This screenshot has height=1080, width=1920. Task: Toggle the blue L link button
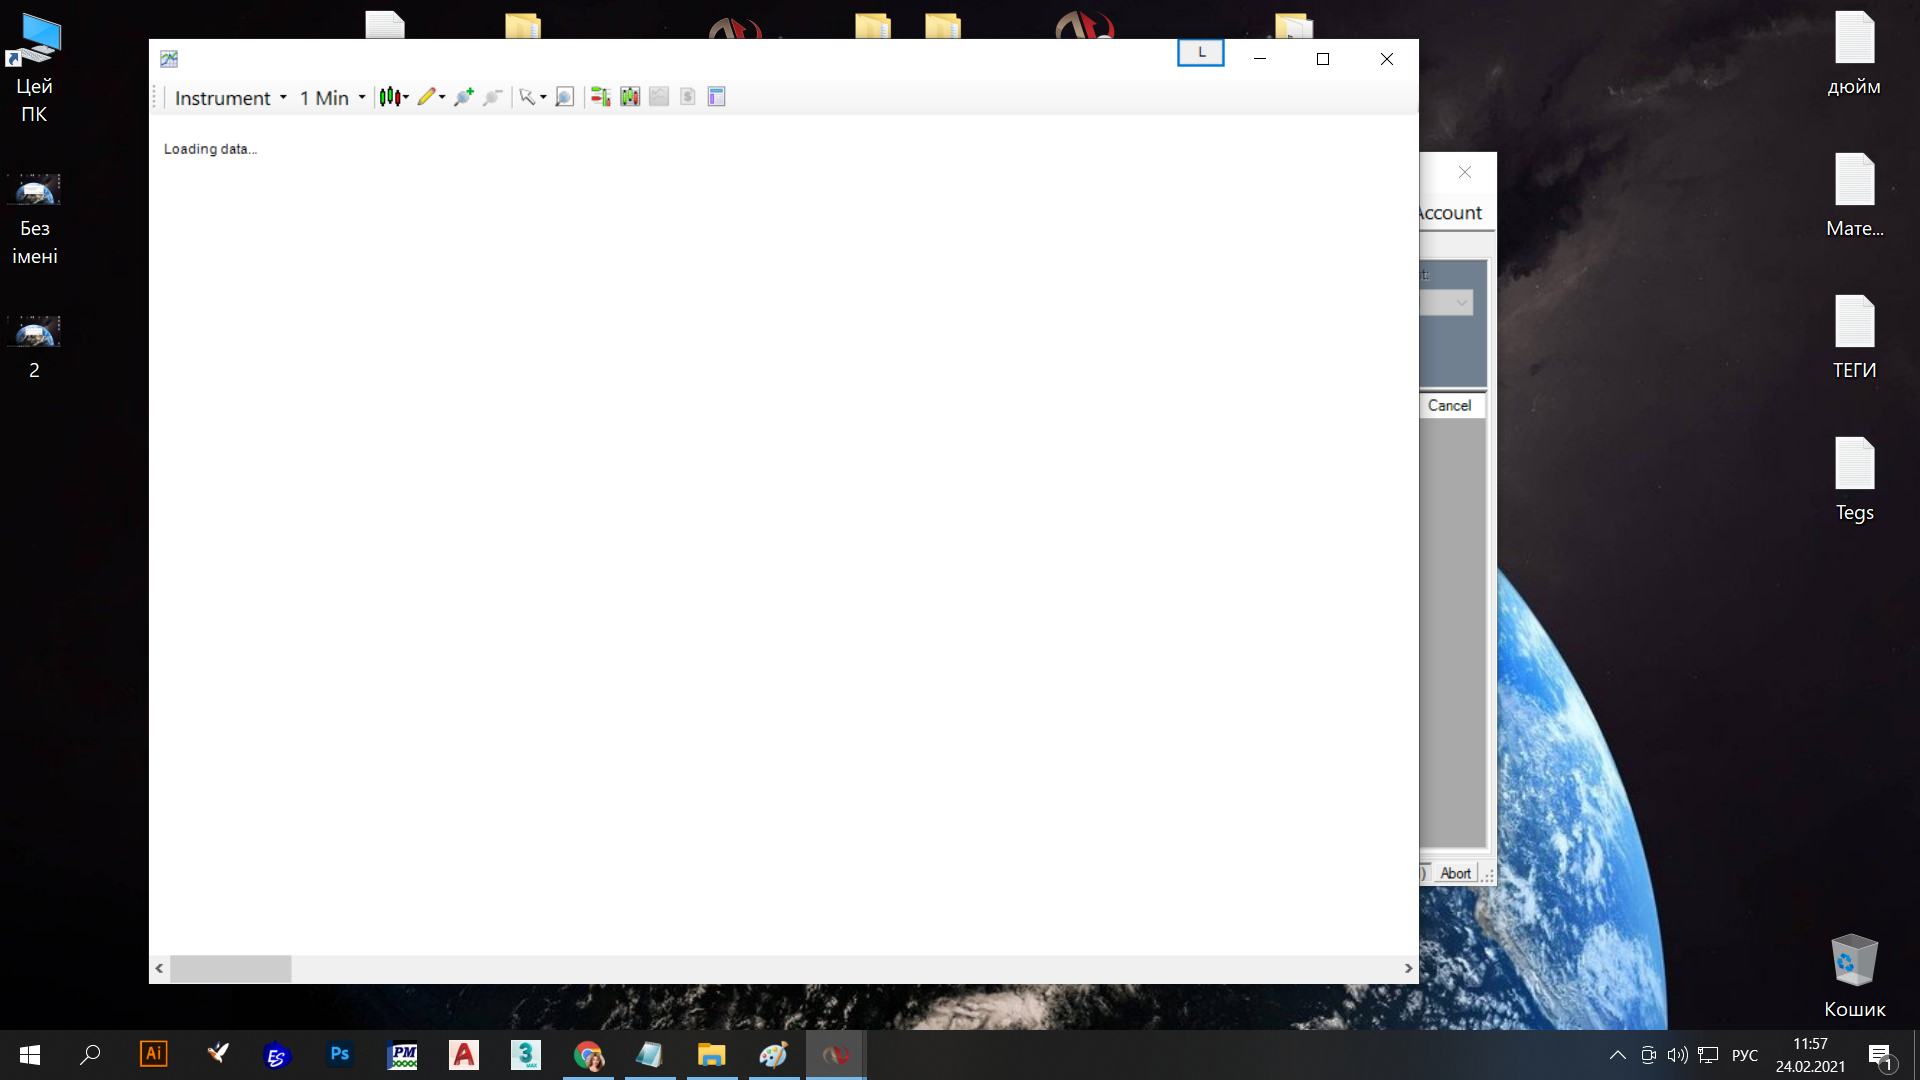click(1200, 53)
